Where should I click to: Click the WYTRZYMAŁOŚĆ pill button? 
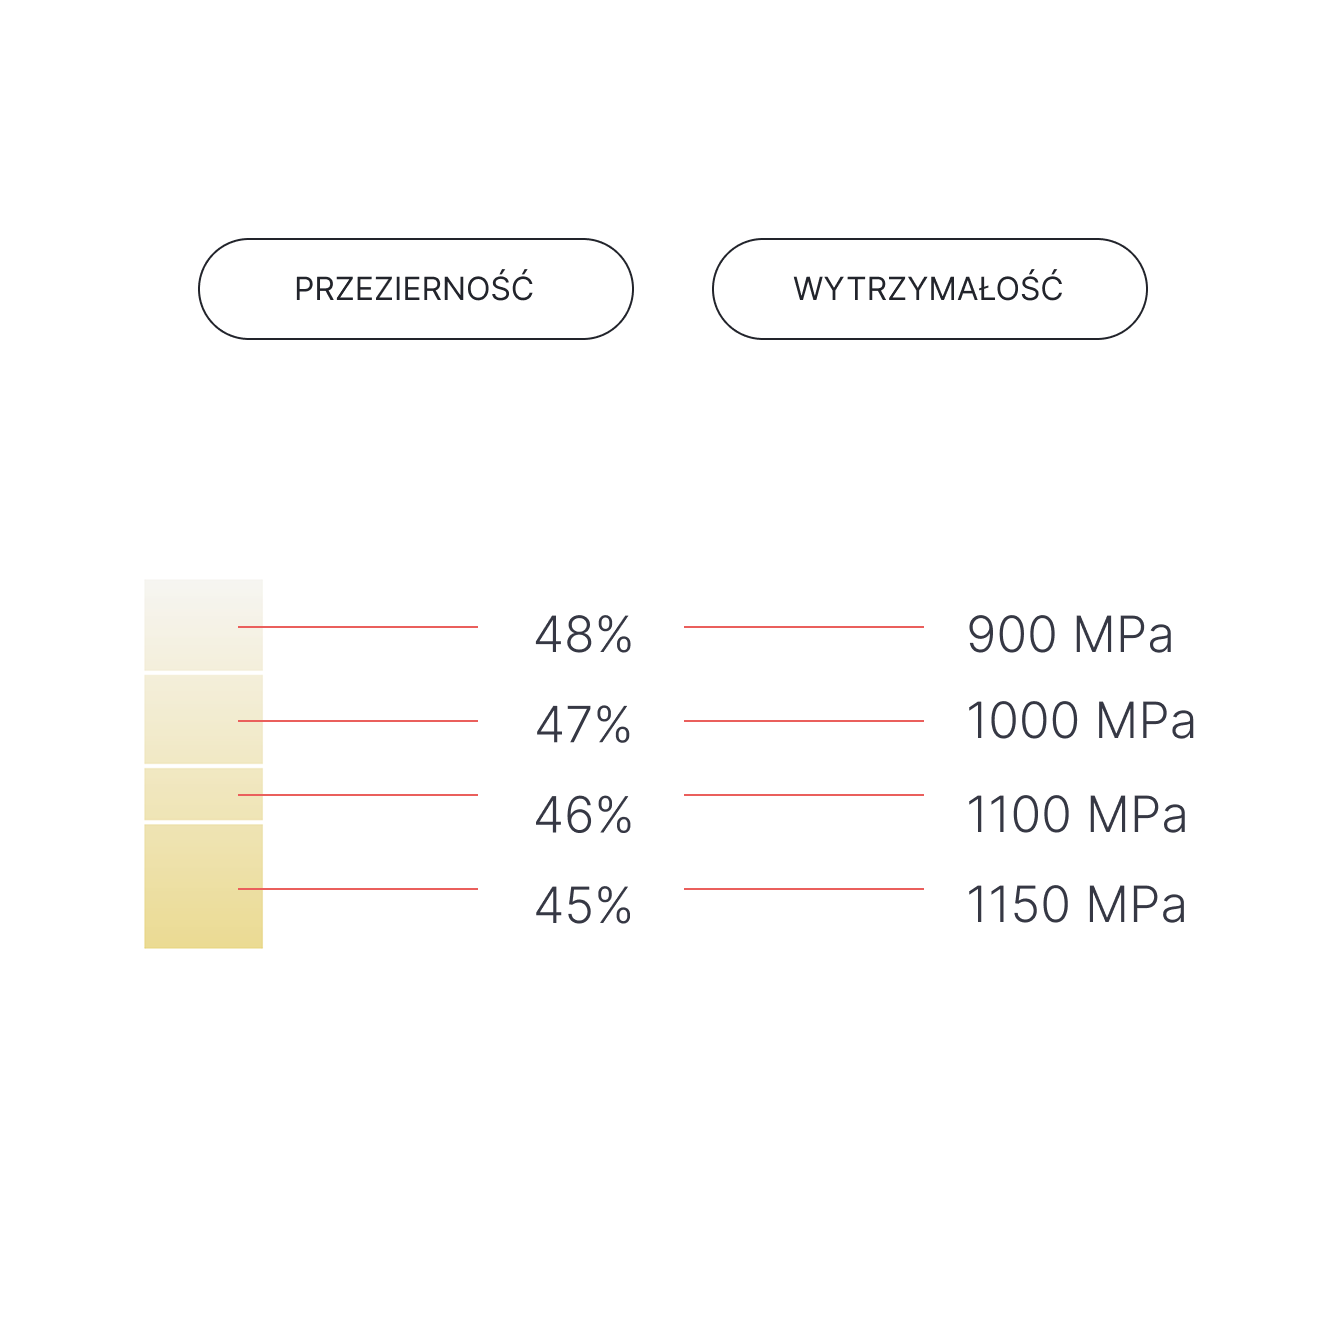(x=929, y=289)
